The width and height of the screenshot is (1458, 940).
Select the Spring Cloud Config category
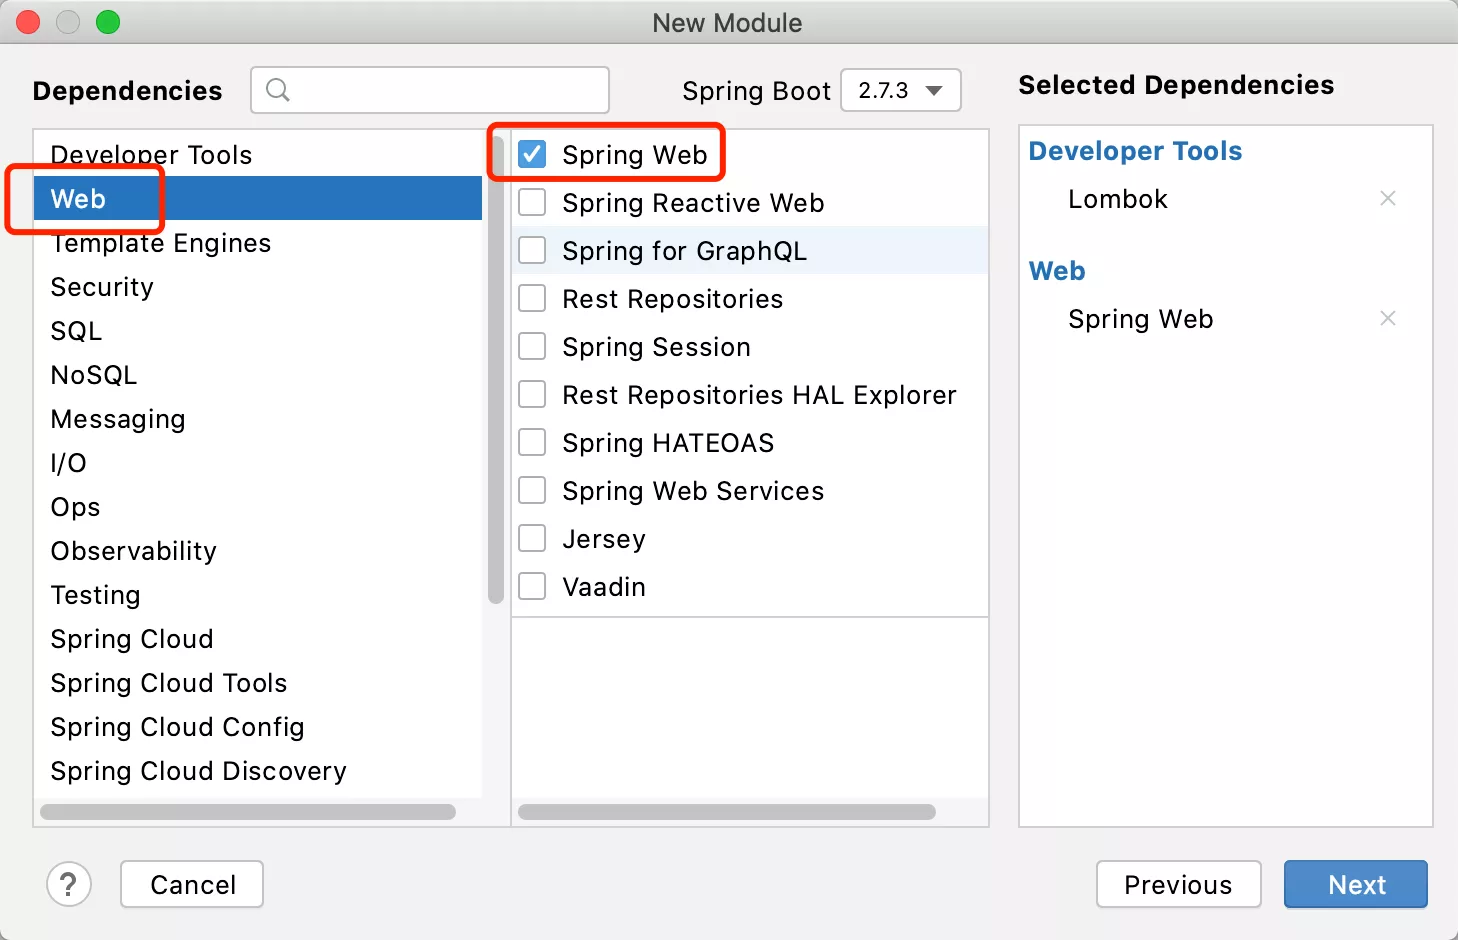coord(258,727)
